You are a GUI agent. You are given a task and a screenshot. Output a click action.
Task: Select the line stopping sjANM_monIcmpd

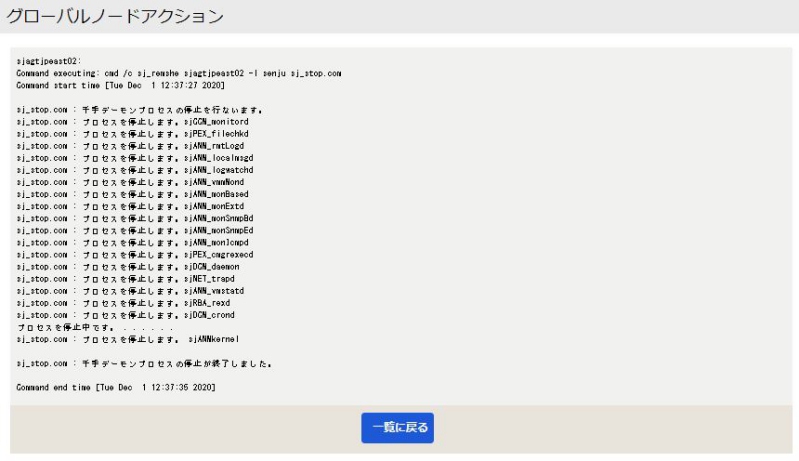pos(132,243)
